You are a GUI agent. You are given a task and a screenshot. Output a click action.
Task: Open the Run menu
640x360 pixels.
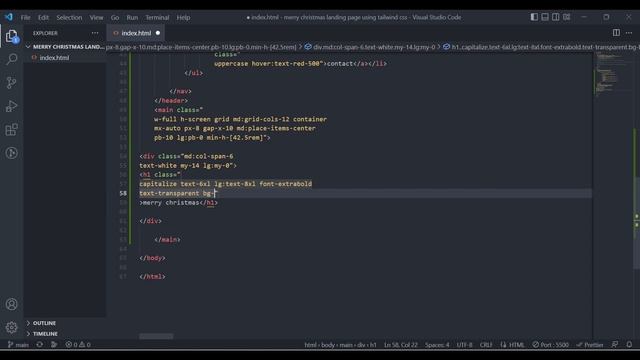click(132, 18)
